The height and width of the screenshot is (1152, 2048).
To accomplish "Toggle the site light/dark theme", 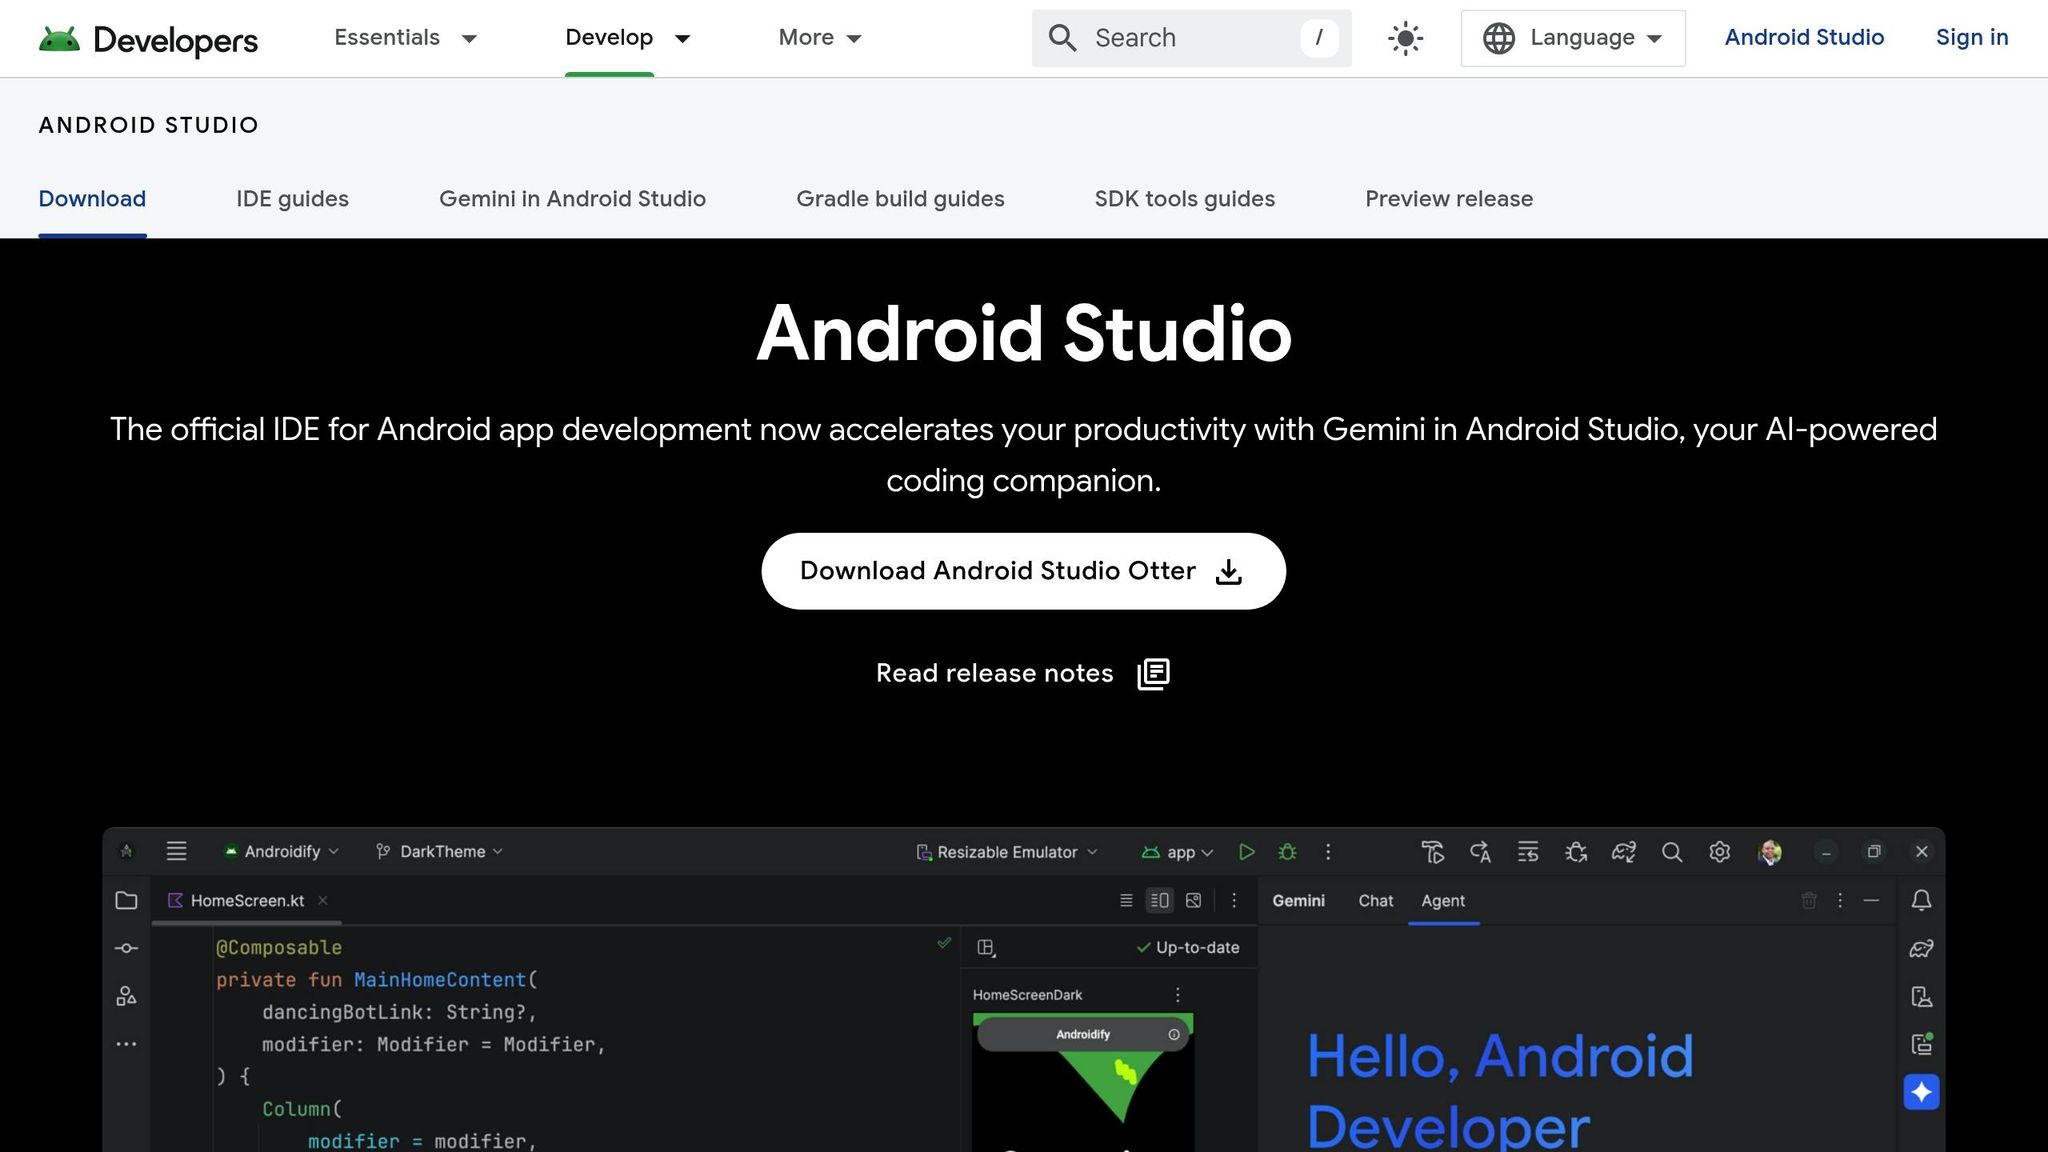I will tap(1404, 37).
